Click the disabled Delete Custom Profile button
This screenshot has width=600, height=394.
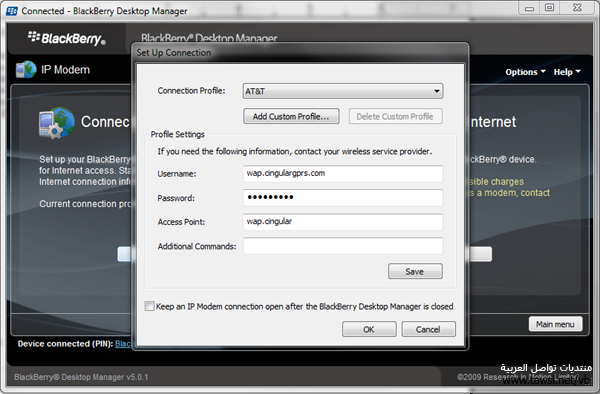click(x=395, y=116)
